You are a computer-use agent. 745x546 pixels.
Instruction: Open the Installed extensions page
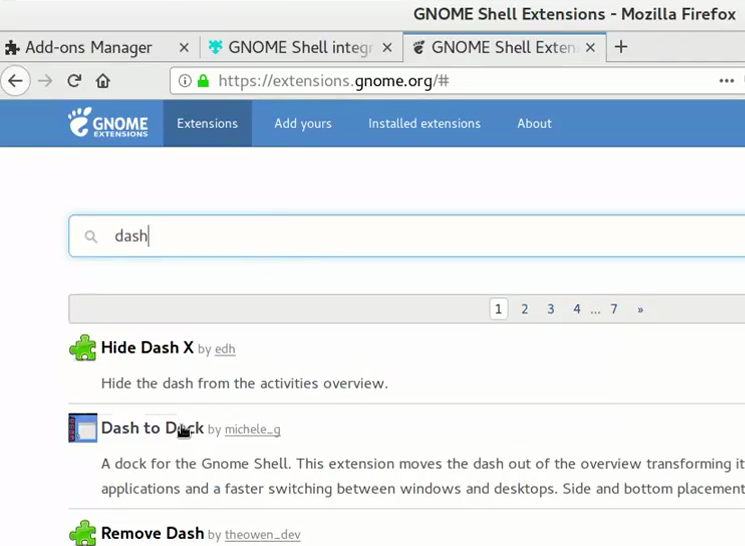pos(424,123)
